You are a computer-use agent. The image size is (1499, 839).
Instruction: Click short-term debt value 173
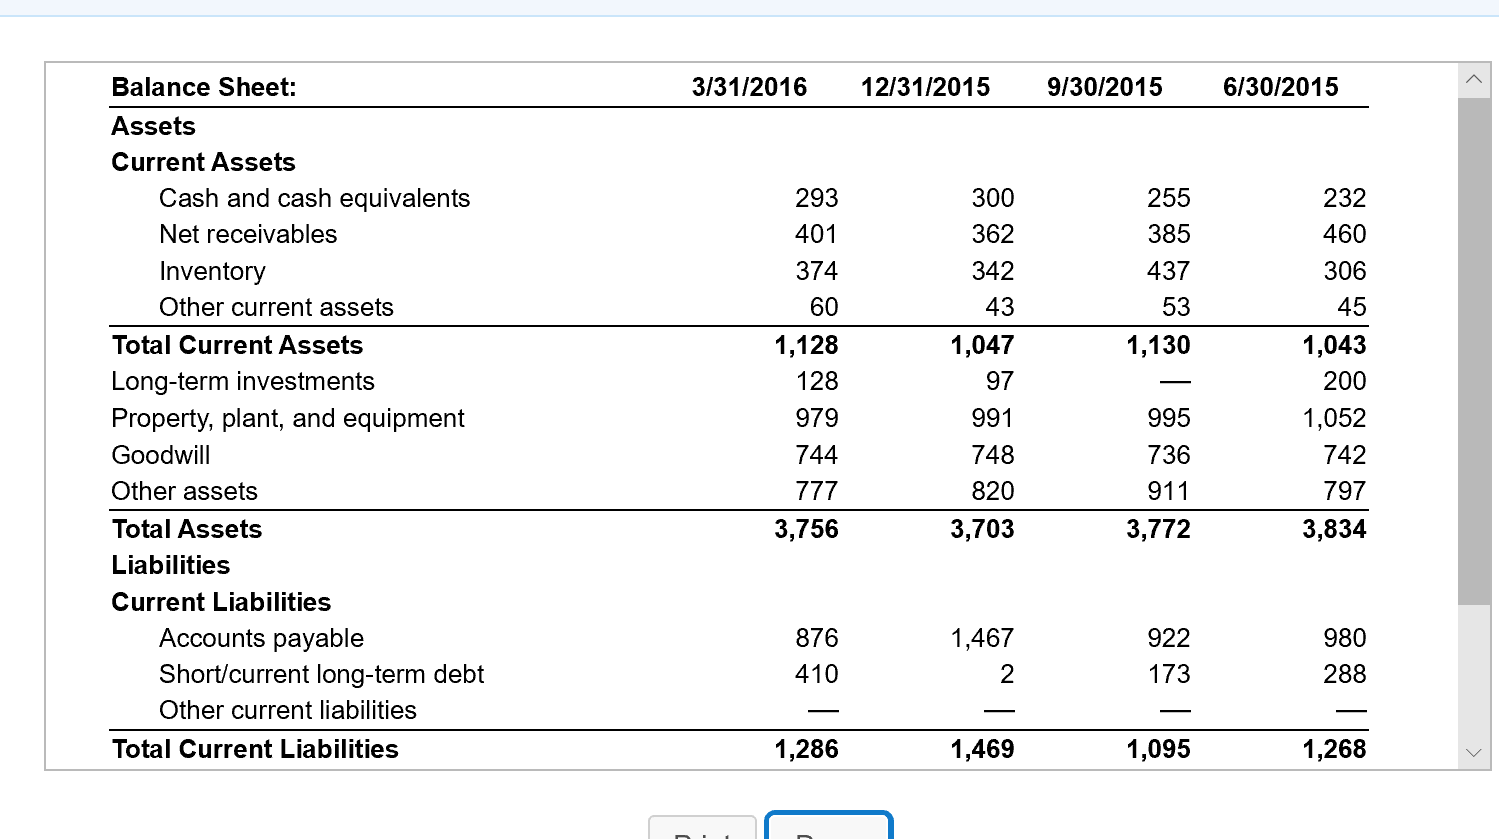point(1169,674)
